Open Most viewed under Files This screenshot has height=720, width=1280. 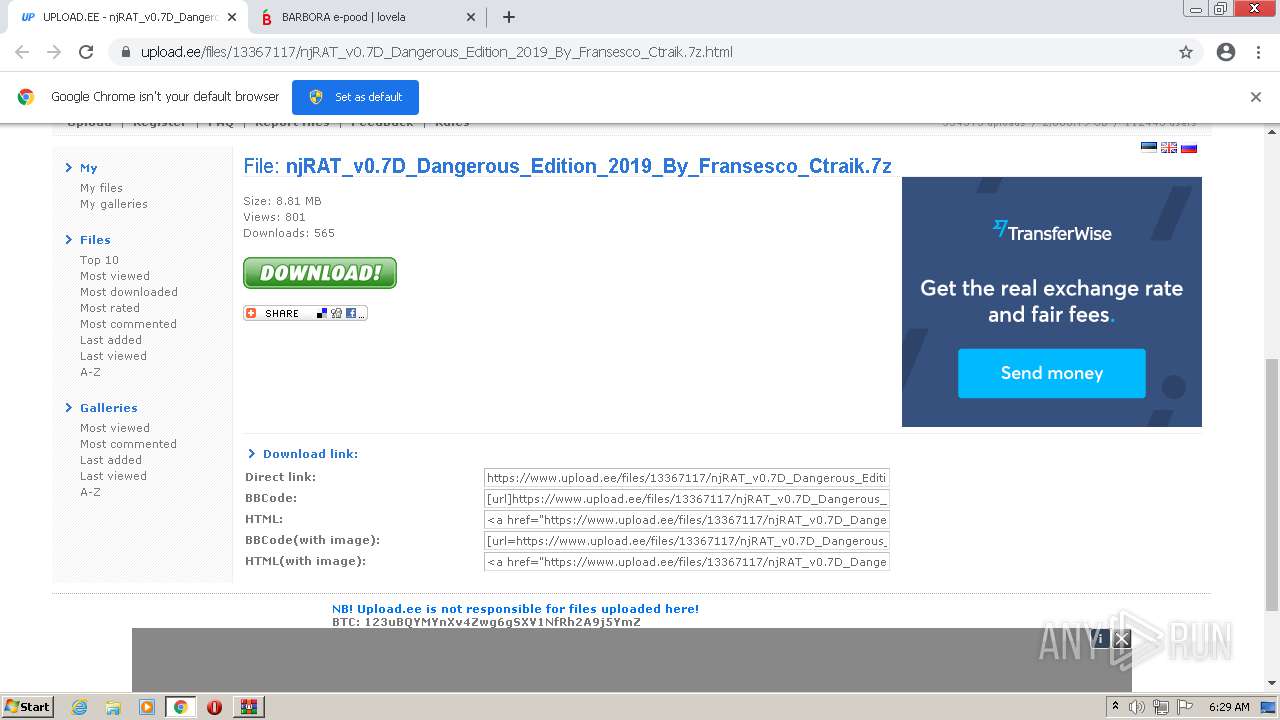pyautogui.click(x=115, y=276)
